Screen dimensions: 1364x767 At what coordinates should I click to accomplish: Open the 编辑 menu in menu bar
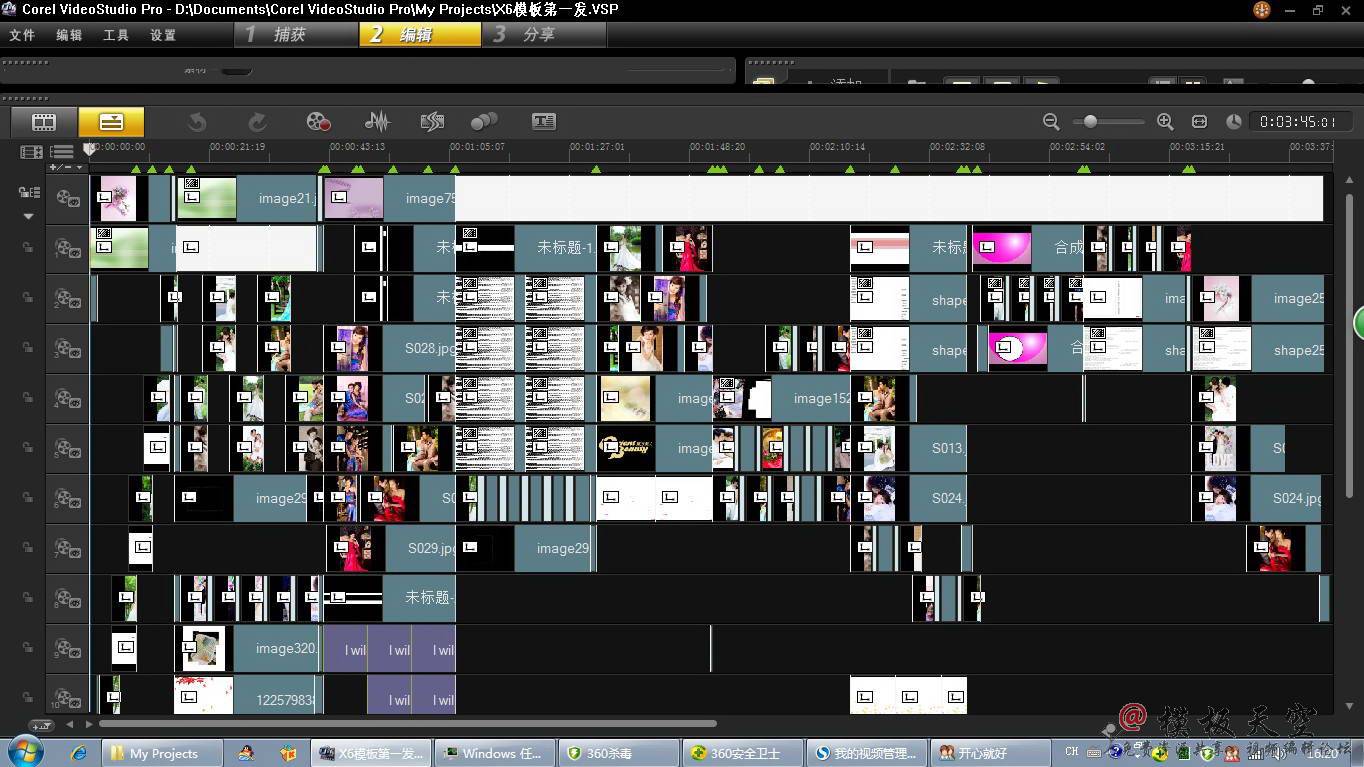69,35
